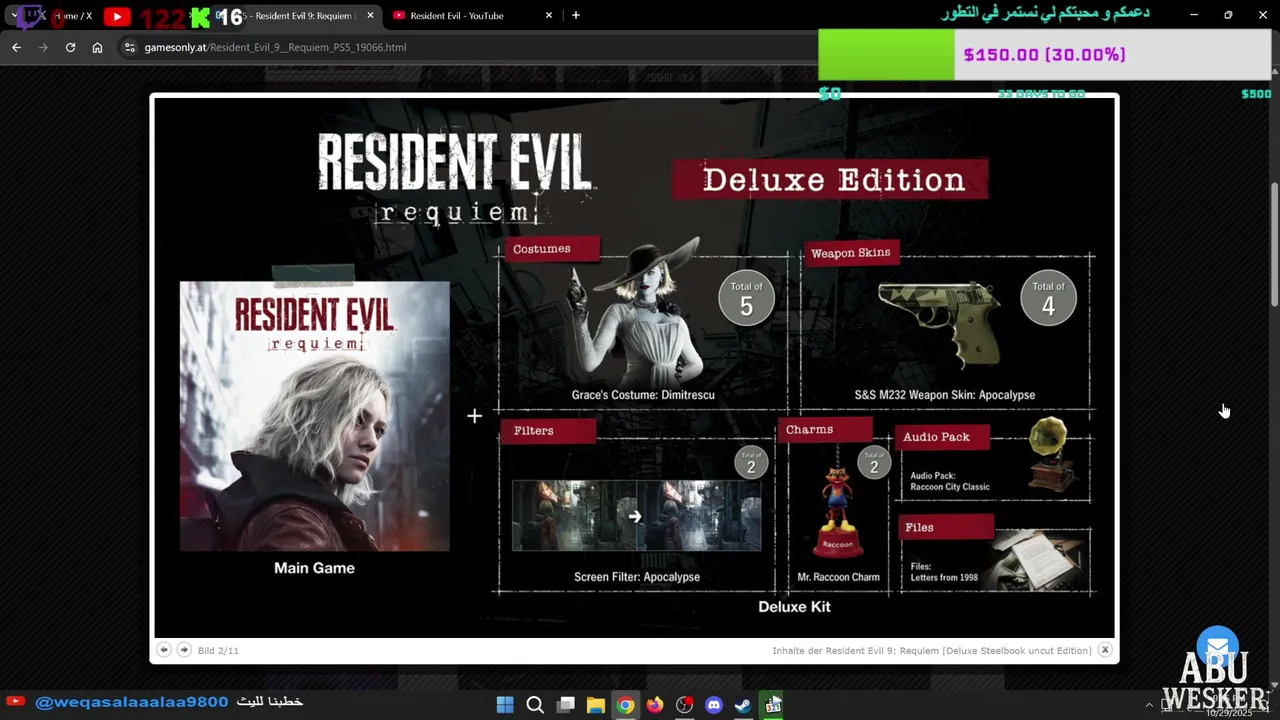
Task: Open a new browser tab
Action: [575, 16]
